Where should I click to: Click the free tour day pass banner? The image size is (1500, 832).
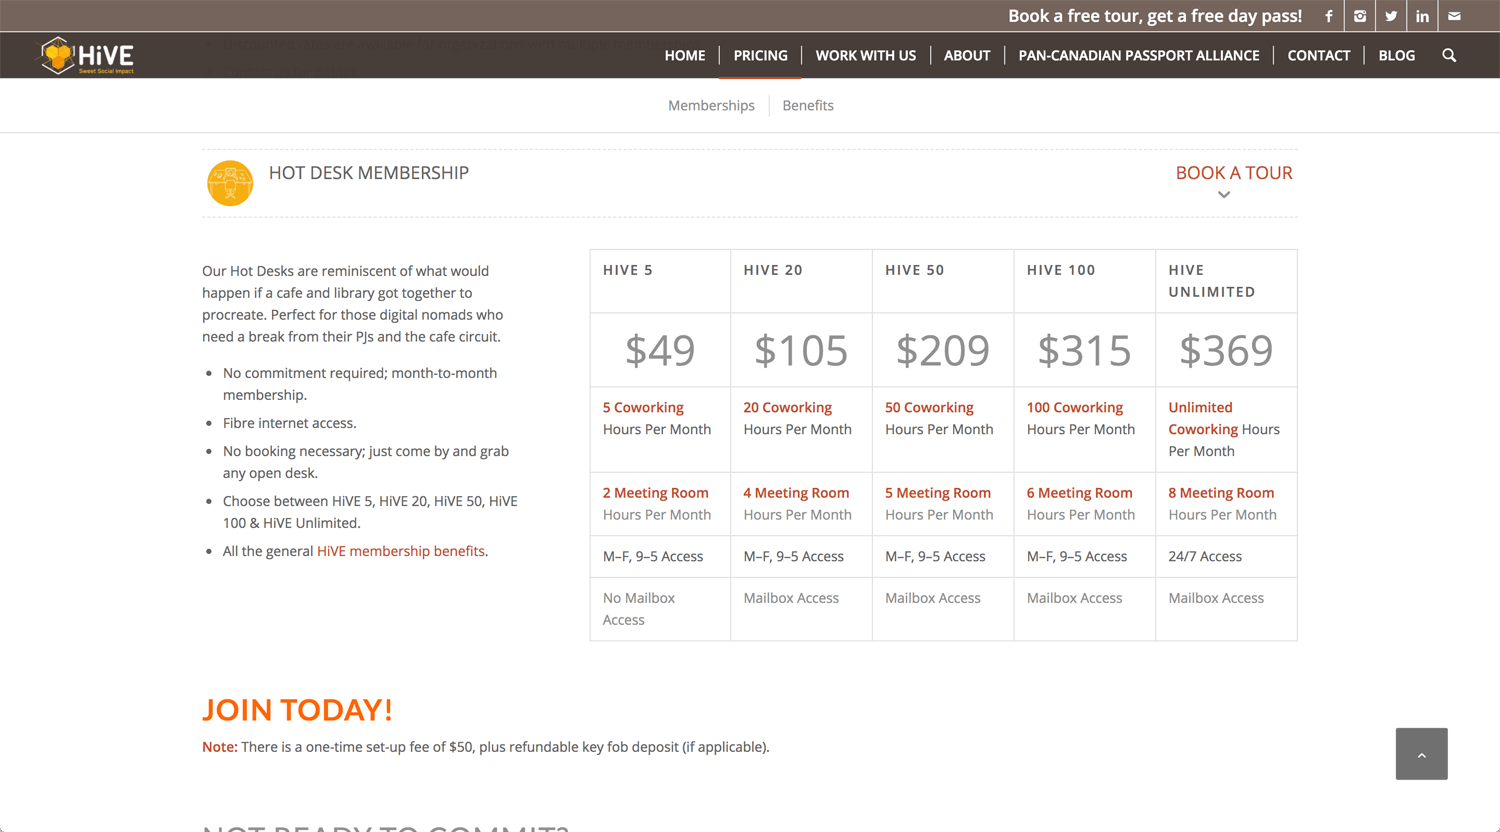pos(1155,16)
